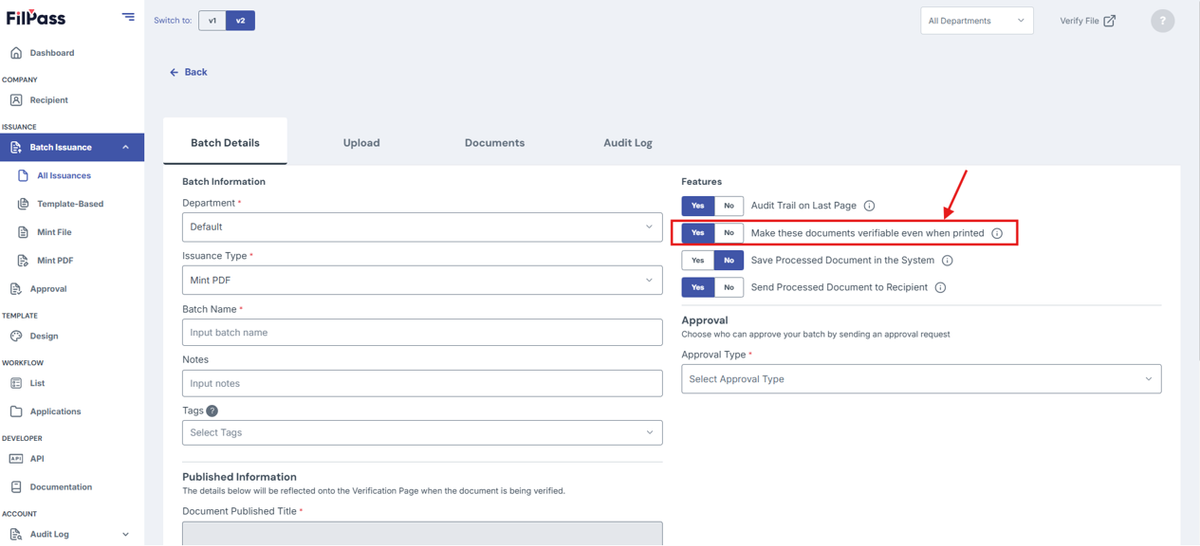Viewport: 1200px width, 546px height.
Task: Open the All Departments dropdown
Action: click(x=977, y=21)
